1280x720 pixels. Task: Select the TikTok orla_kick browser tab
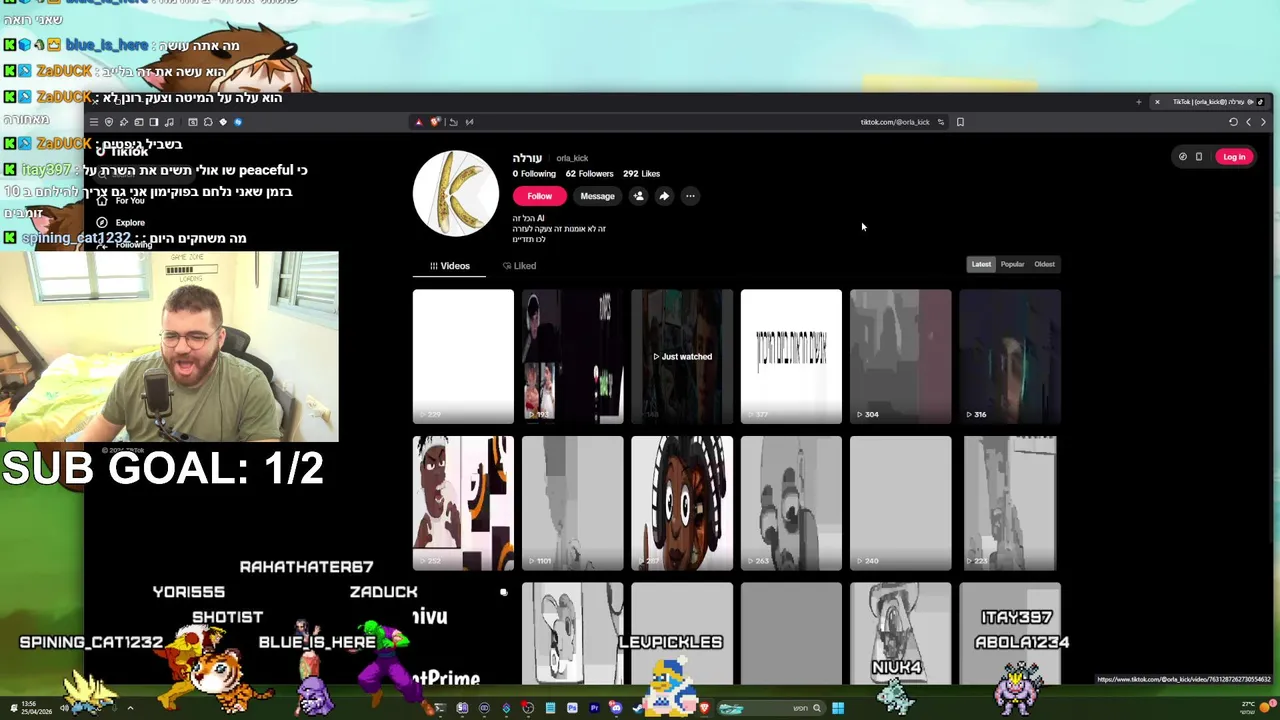point(1210,102)
